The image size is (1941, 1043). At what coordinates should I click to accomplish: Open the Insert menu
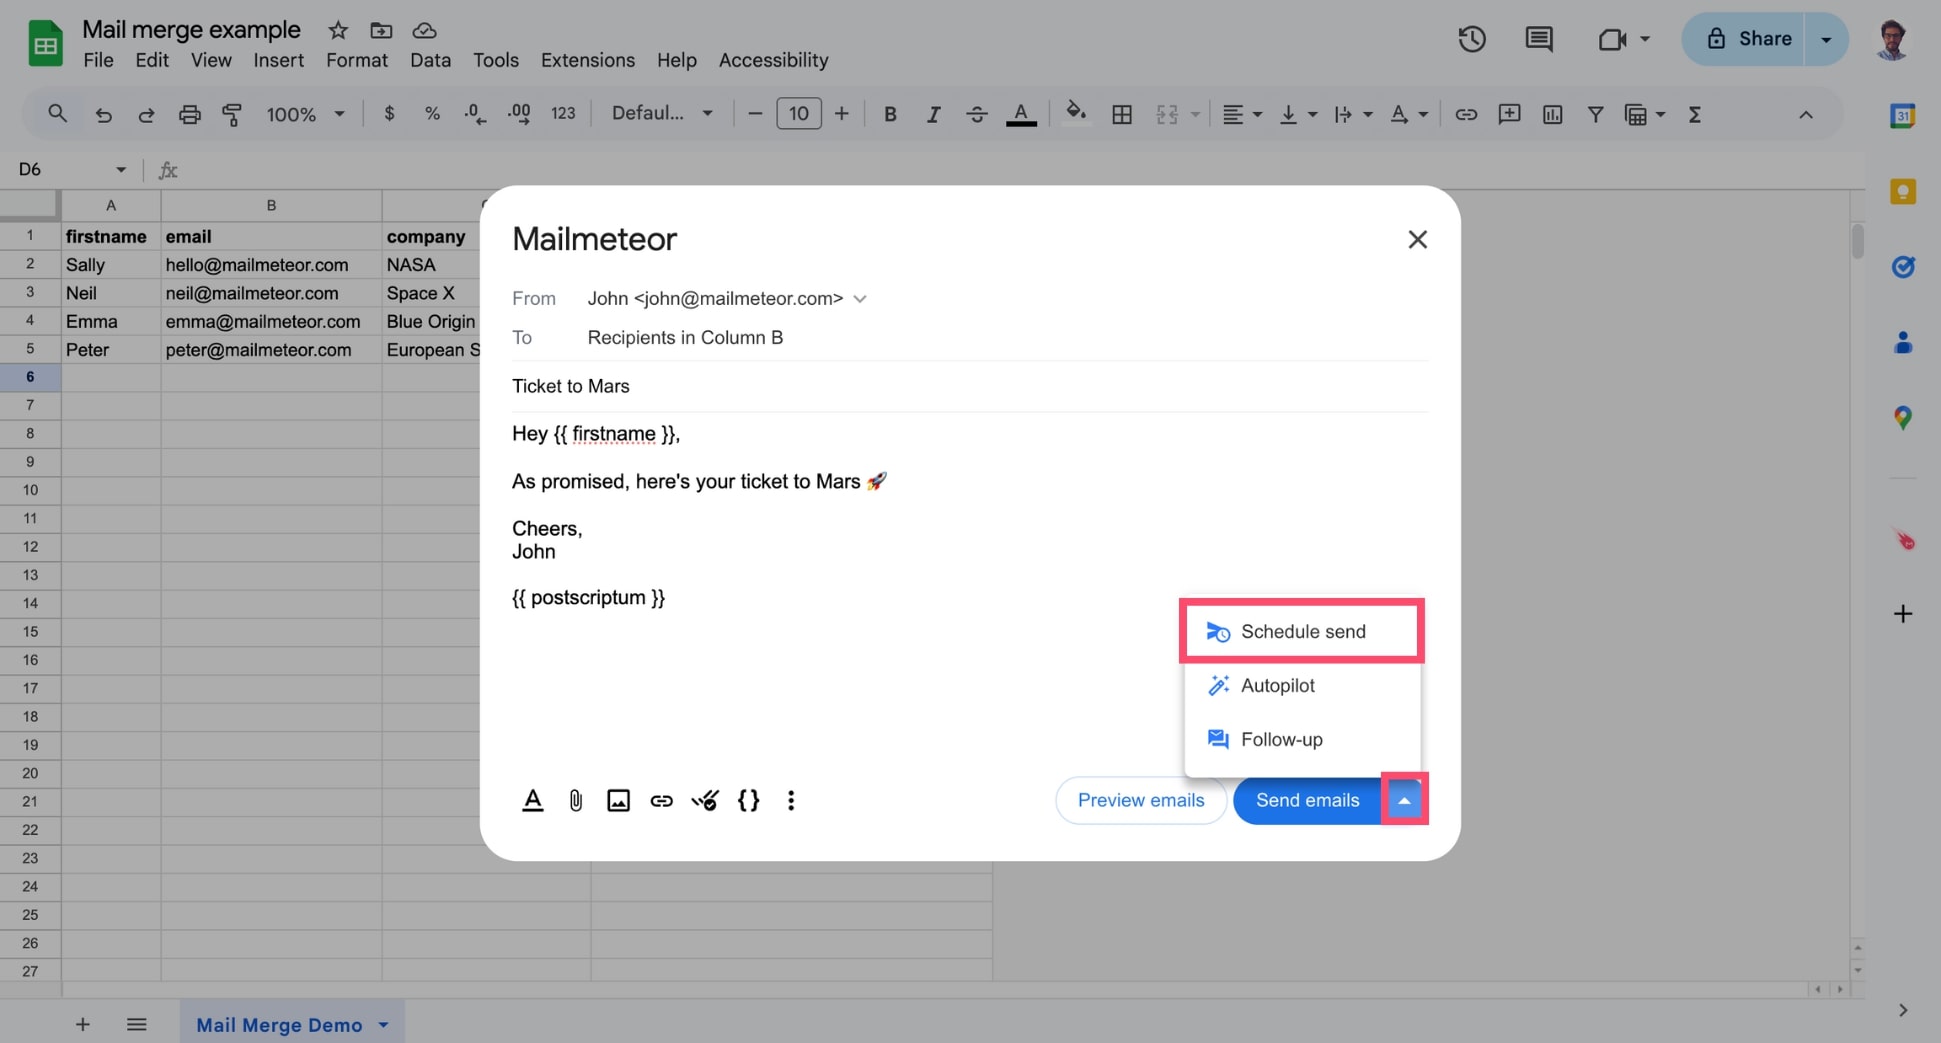click(278, 60)
